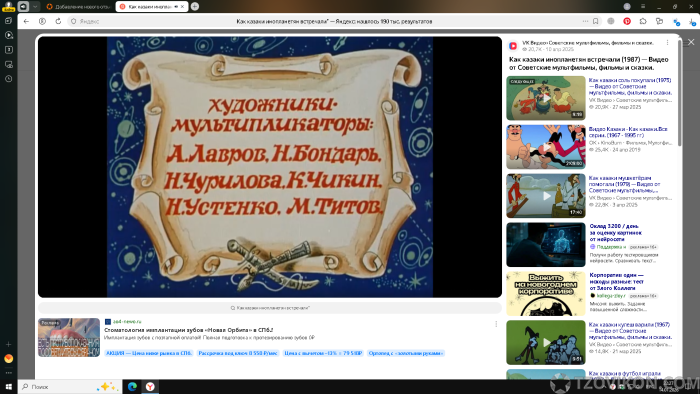Open the 'Как казаки мушкетёрам помогали (1979)' link
Viewport: 700px width, 394px height.
coord(624,184)
